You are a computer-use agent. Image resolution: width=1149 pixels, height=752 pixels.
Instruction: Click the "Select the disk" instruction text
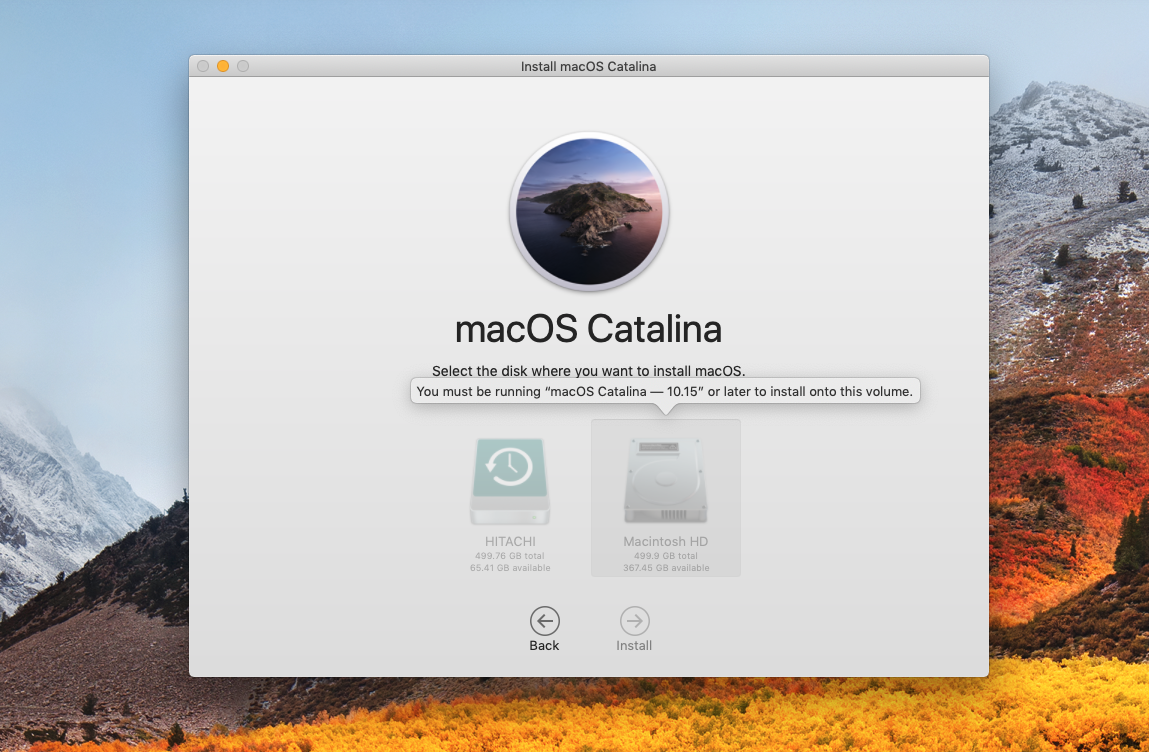tap(588, 371)
